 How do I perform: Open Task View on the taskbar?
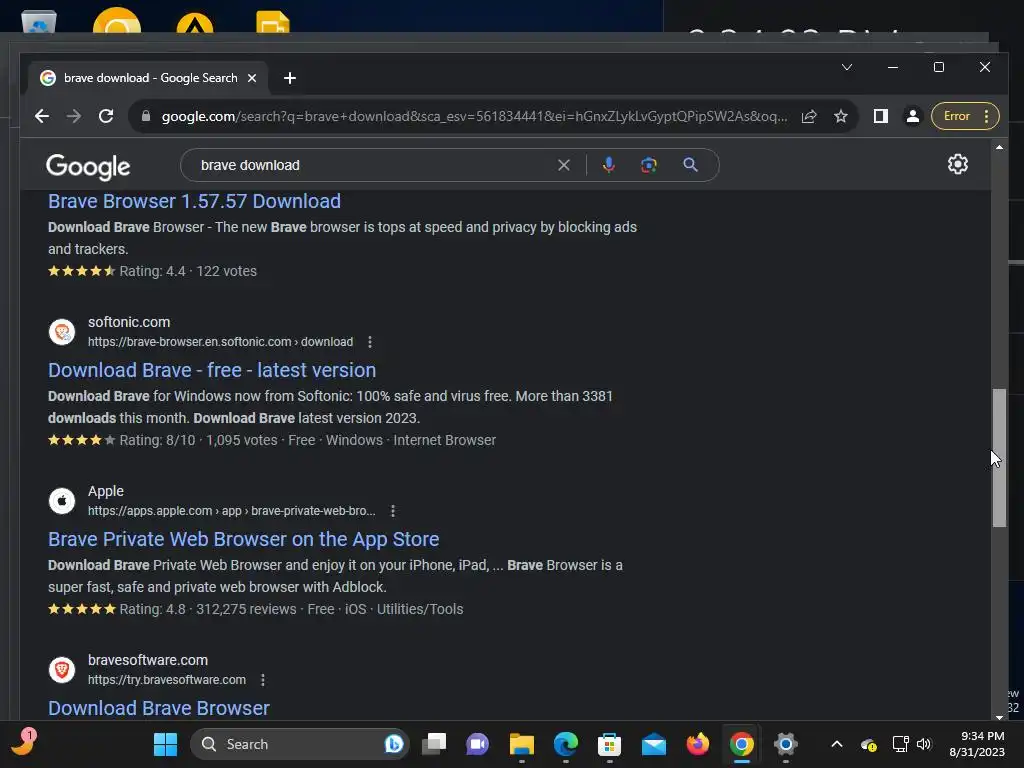(x=434, y=744)
